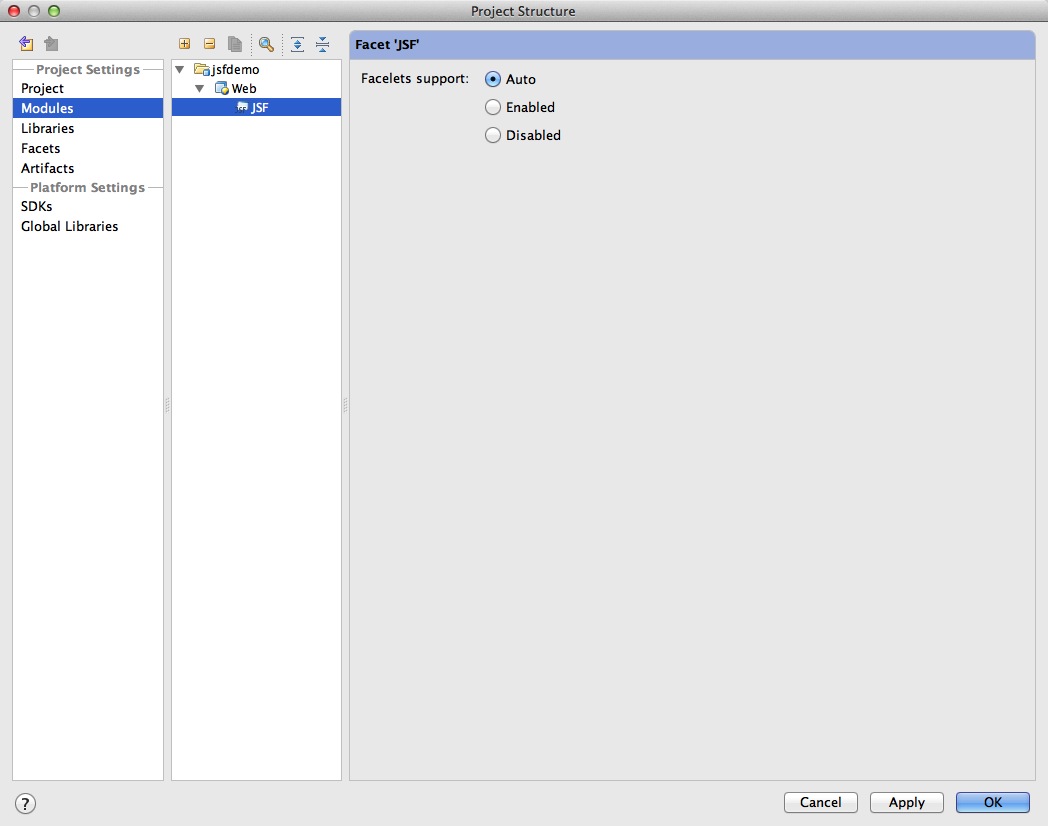Screen dimensions: 1048x826
Task: Select Auto for Facelets support
Action: [492, 79]
